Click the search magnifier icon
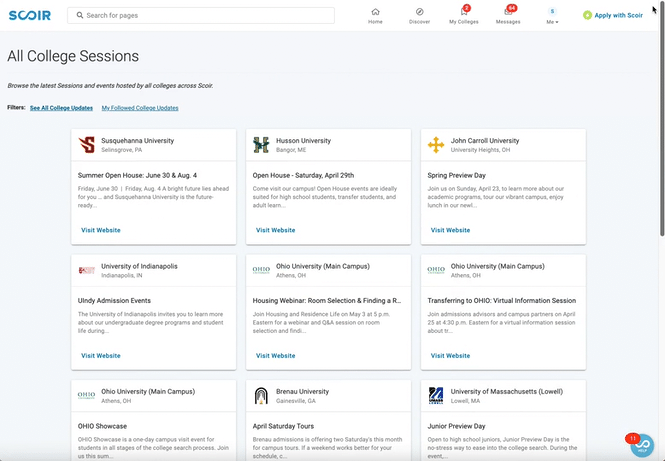Screen dimensions: 665x461 point(80,15)
